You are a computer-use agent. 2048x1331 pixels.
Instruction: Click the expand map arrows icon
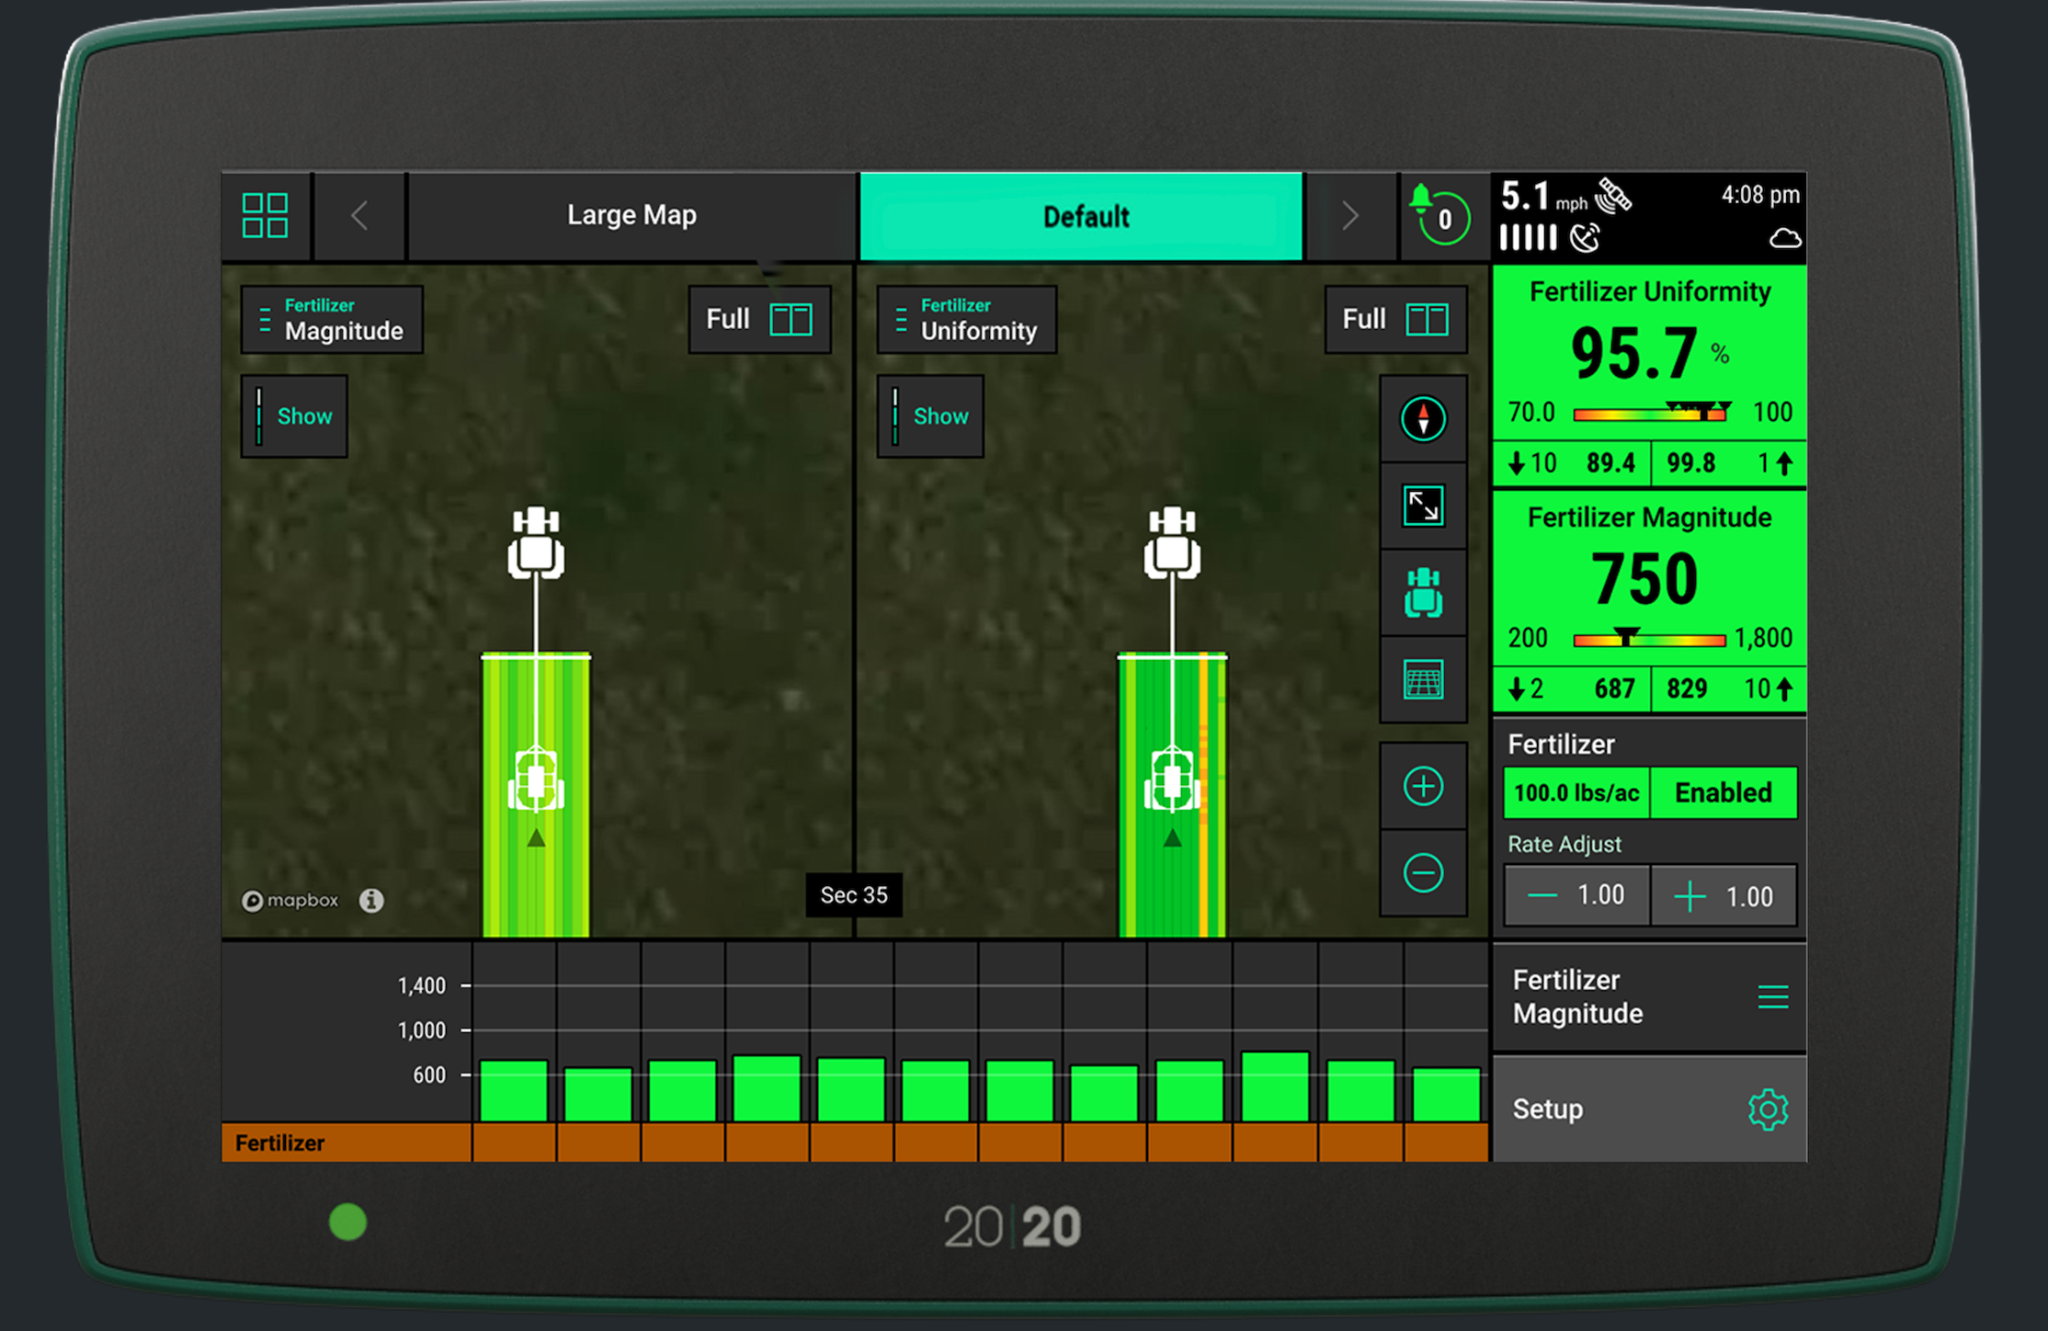click(1423, 506)
